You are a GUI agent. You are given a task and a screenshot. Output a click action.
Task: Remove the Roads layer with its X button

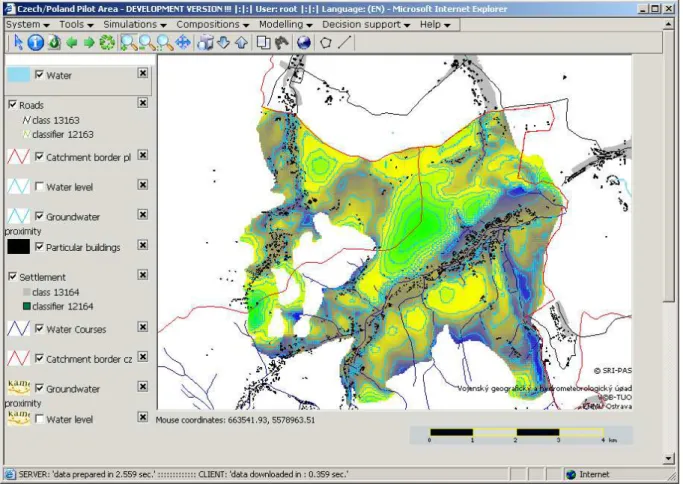(143, 103)
